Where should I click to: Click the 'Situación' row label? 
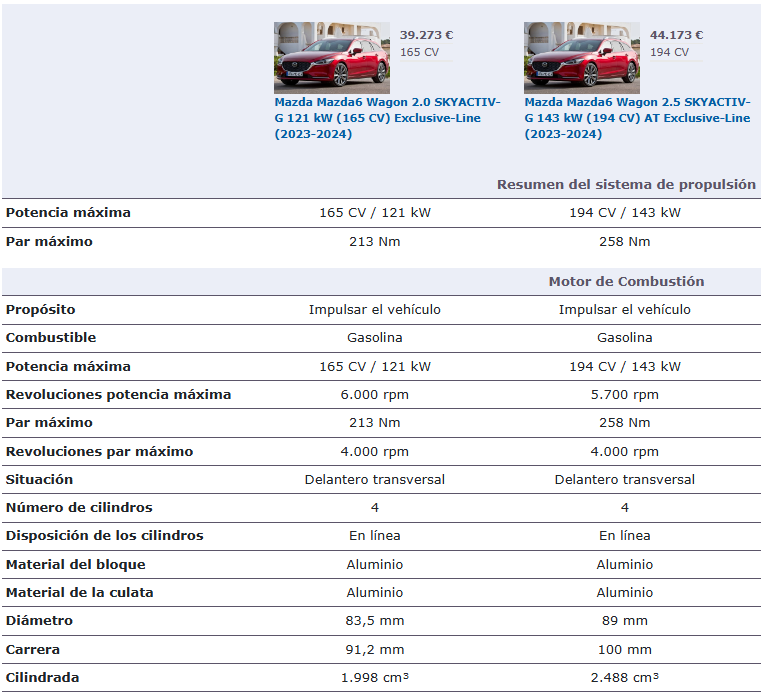pyautogui.click(x=39, y=480)
